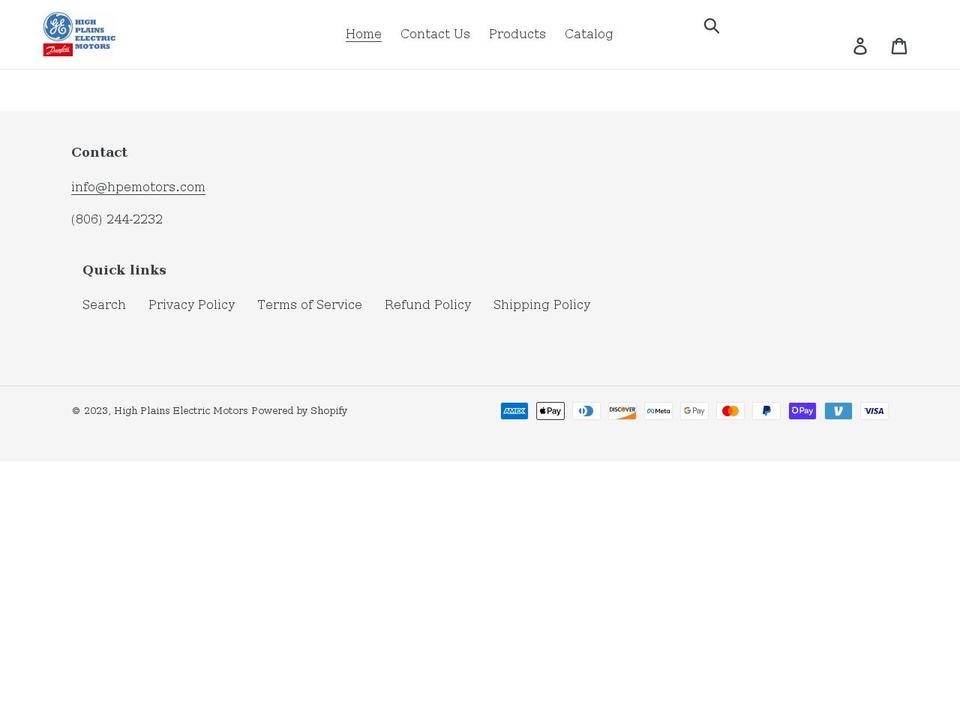Screen dimensions: 960x720
Task: Click the Mastercard payment icon
Action: pos(730,411)
